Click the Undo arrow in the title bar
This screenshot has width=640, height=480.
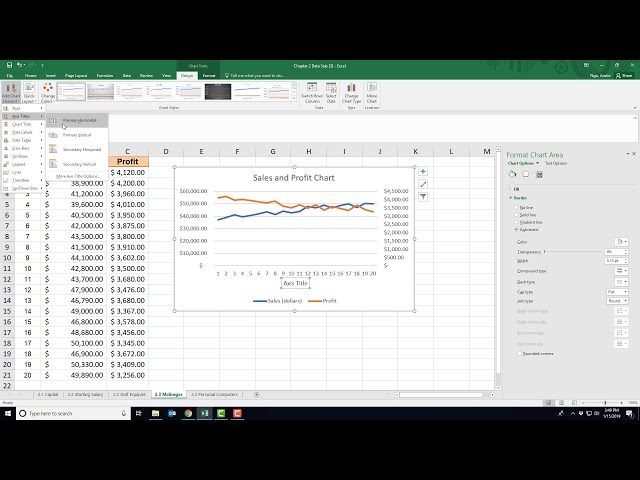coord(19,65)
